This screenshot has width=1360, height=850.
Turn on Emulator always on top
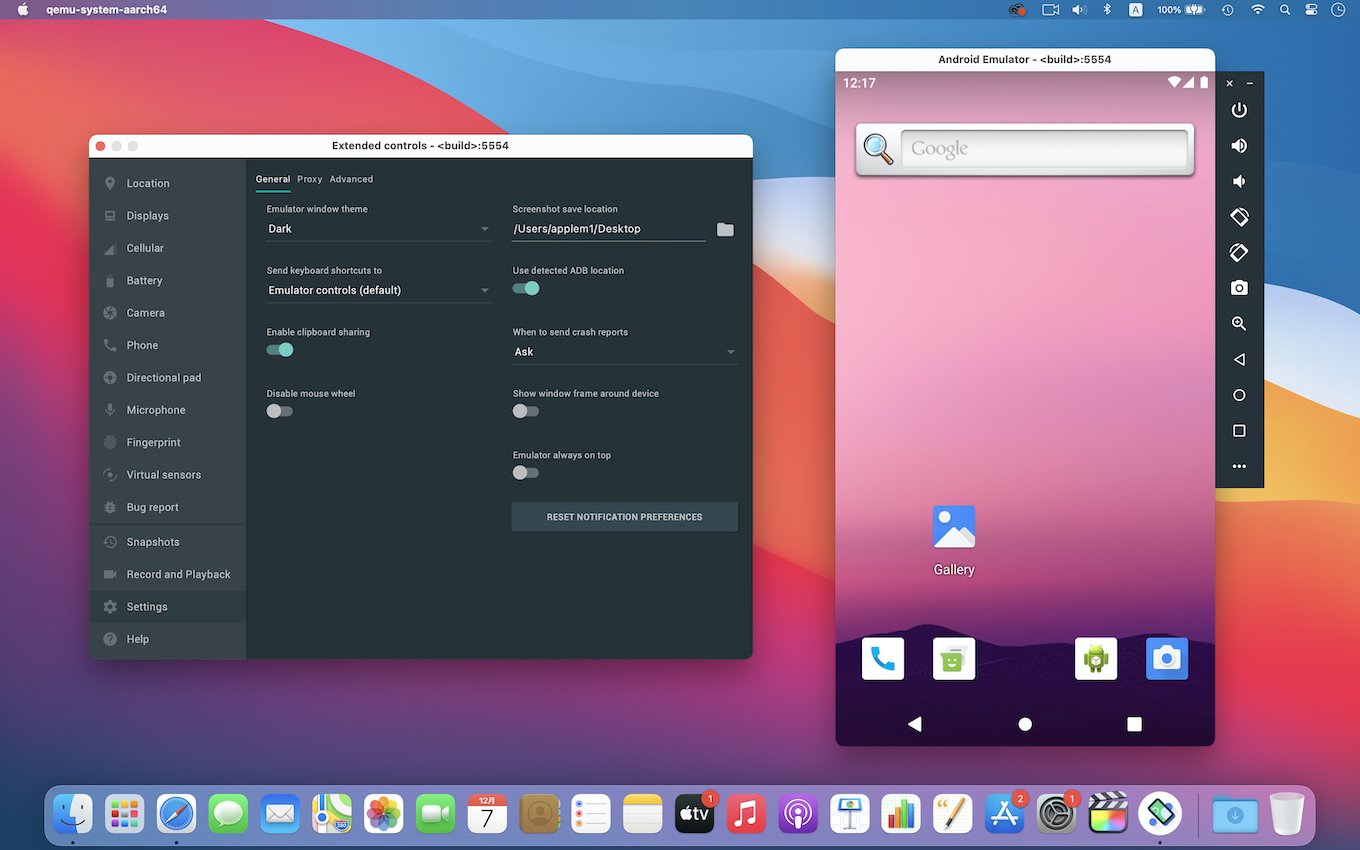(x=526, y=473)
